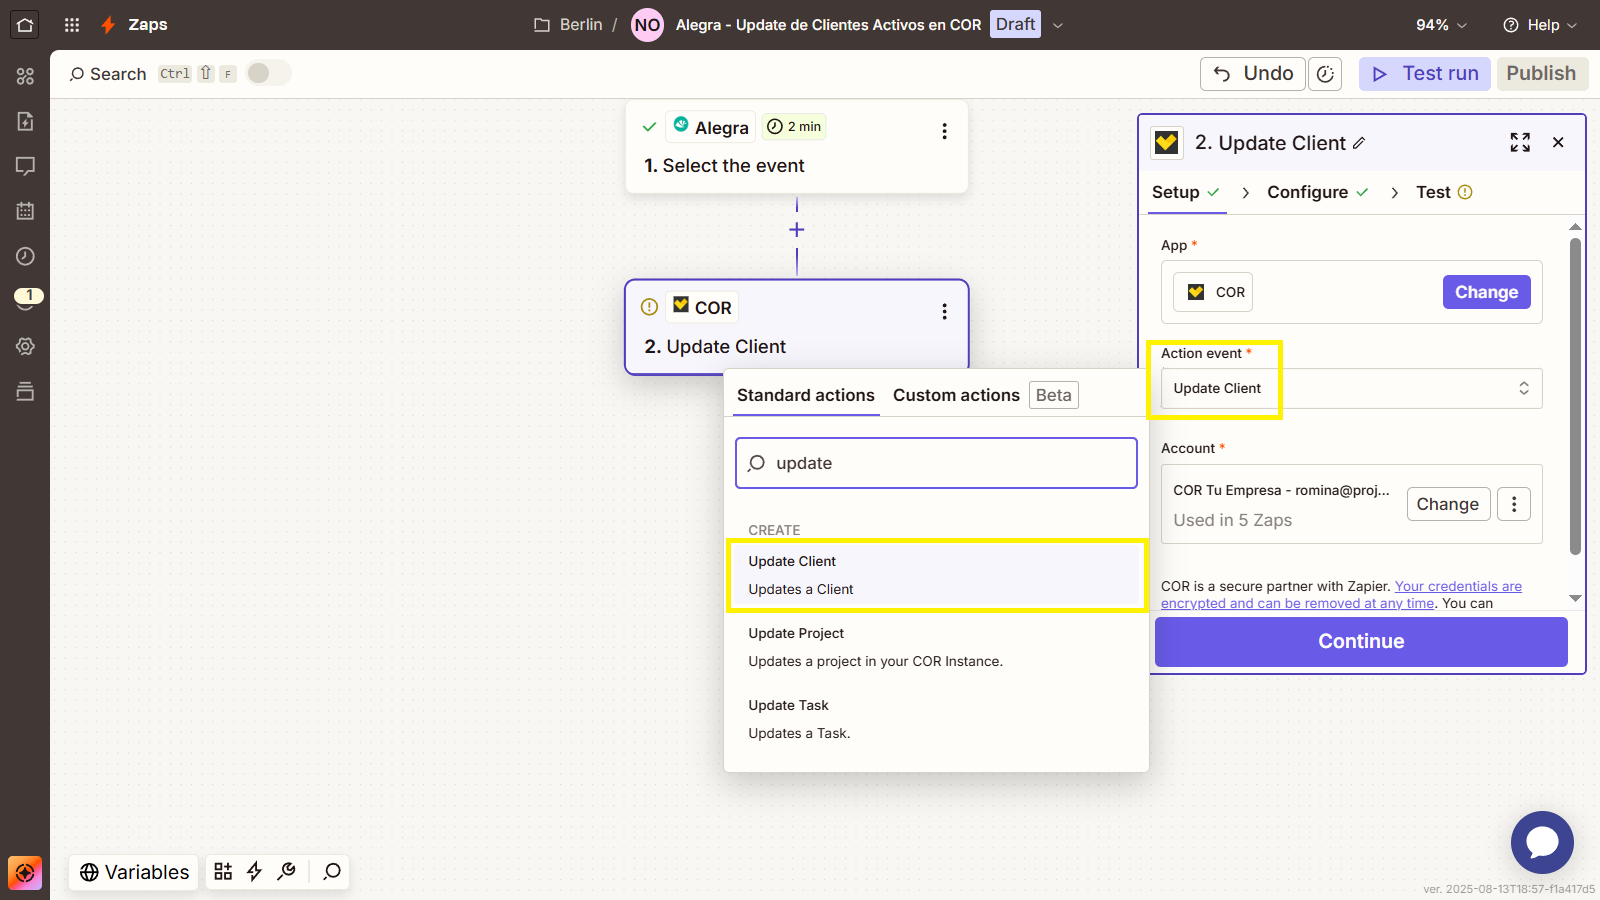Click the Beta label
Image resolution: width=1600 pixels, height=900 pixels.
point(1053,395)
